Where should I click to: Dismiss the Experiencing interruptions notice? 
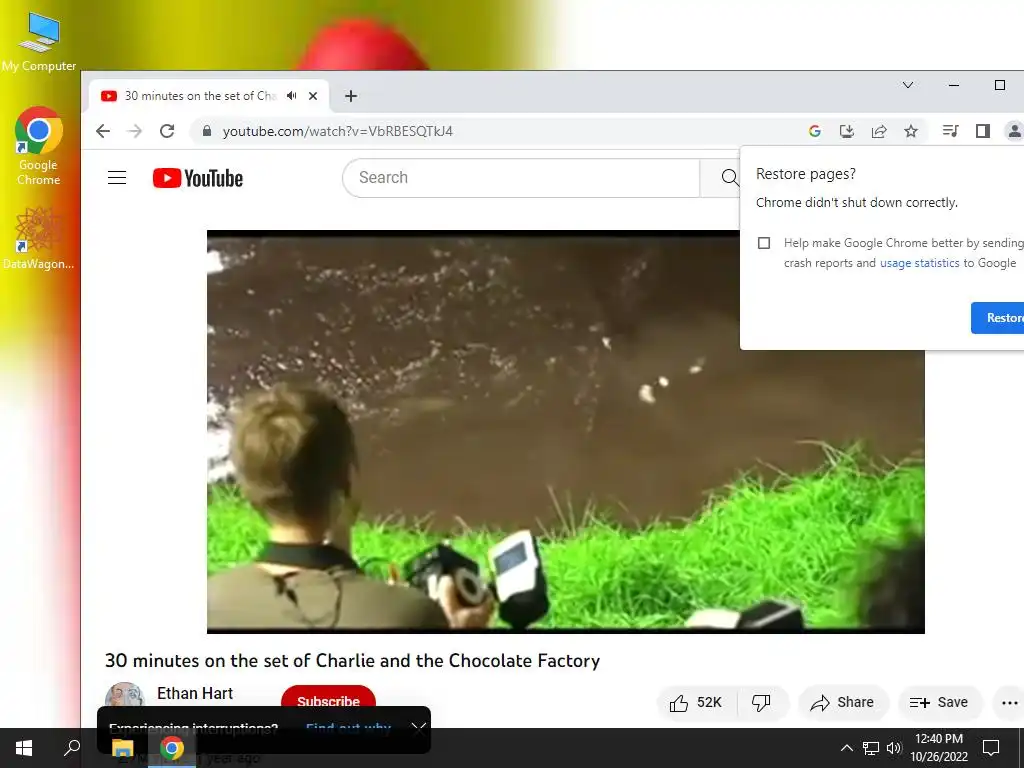[x=419, y=729]
